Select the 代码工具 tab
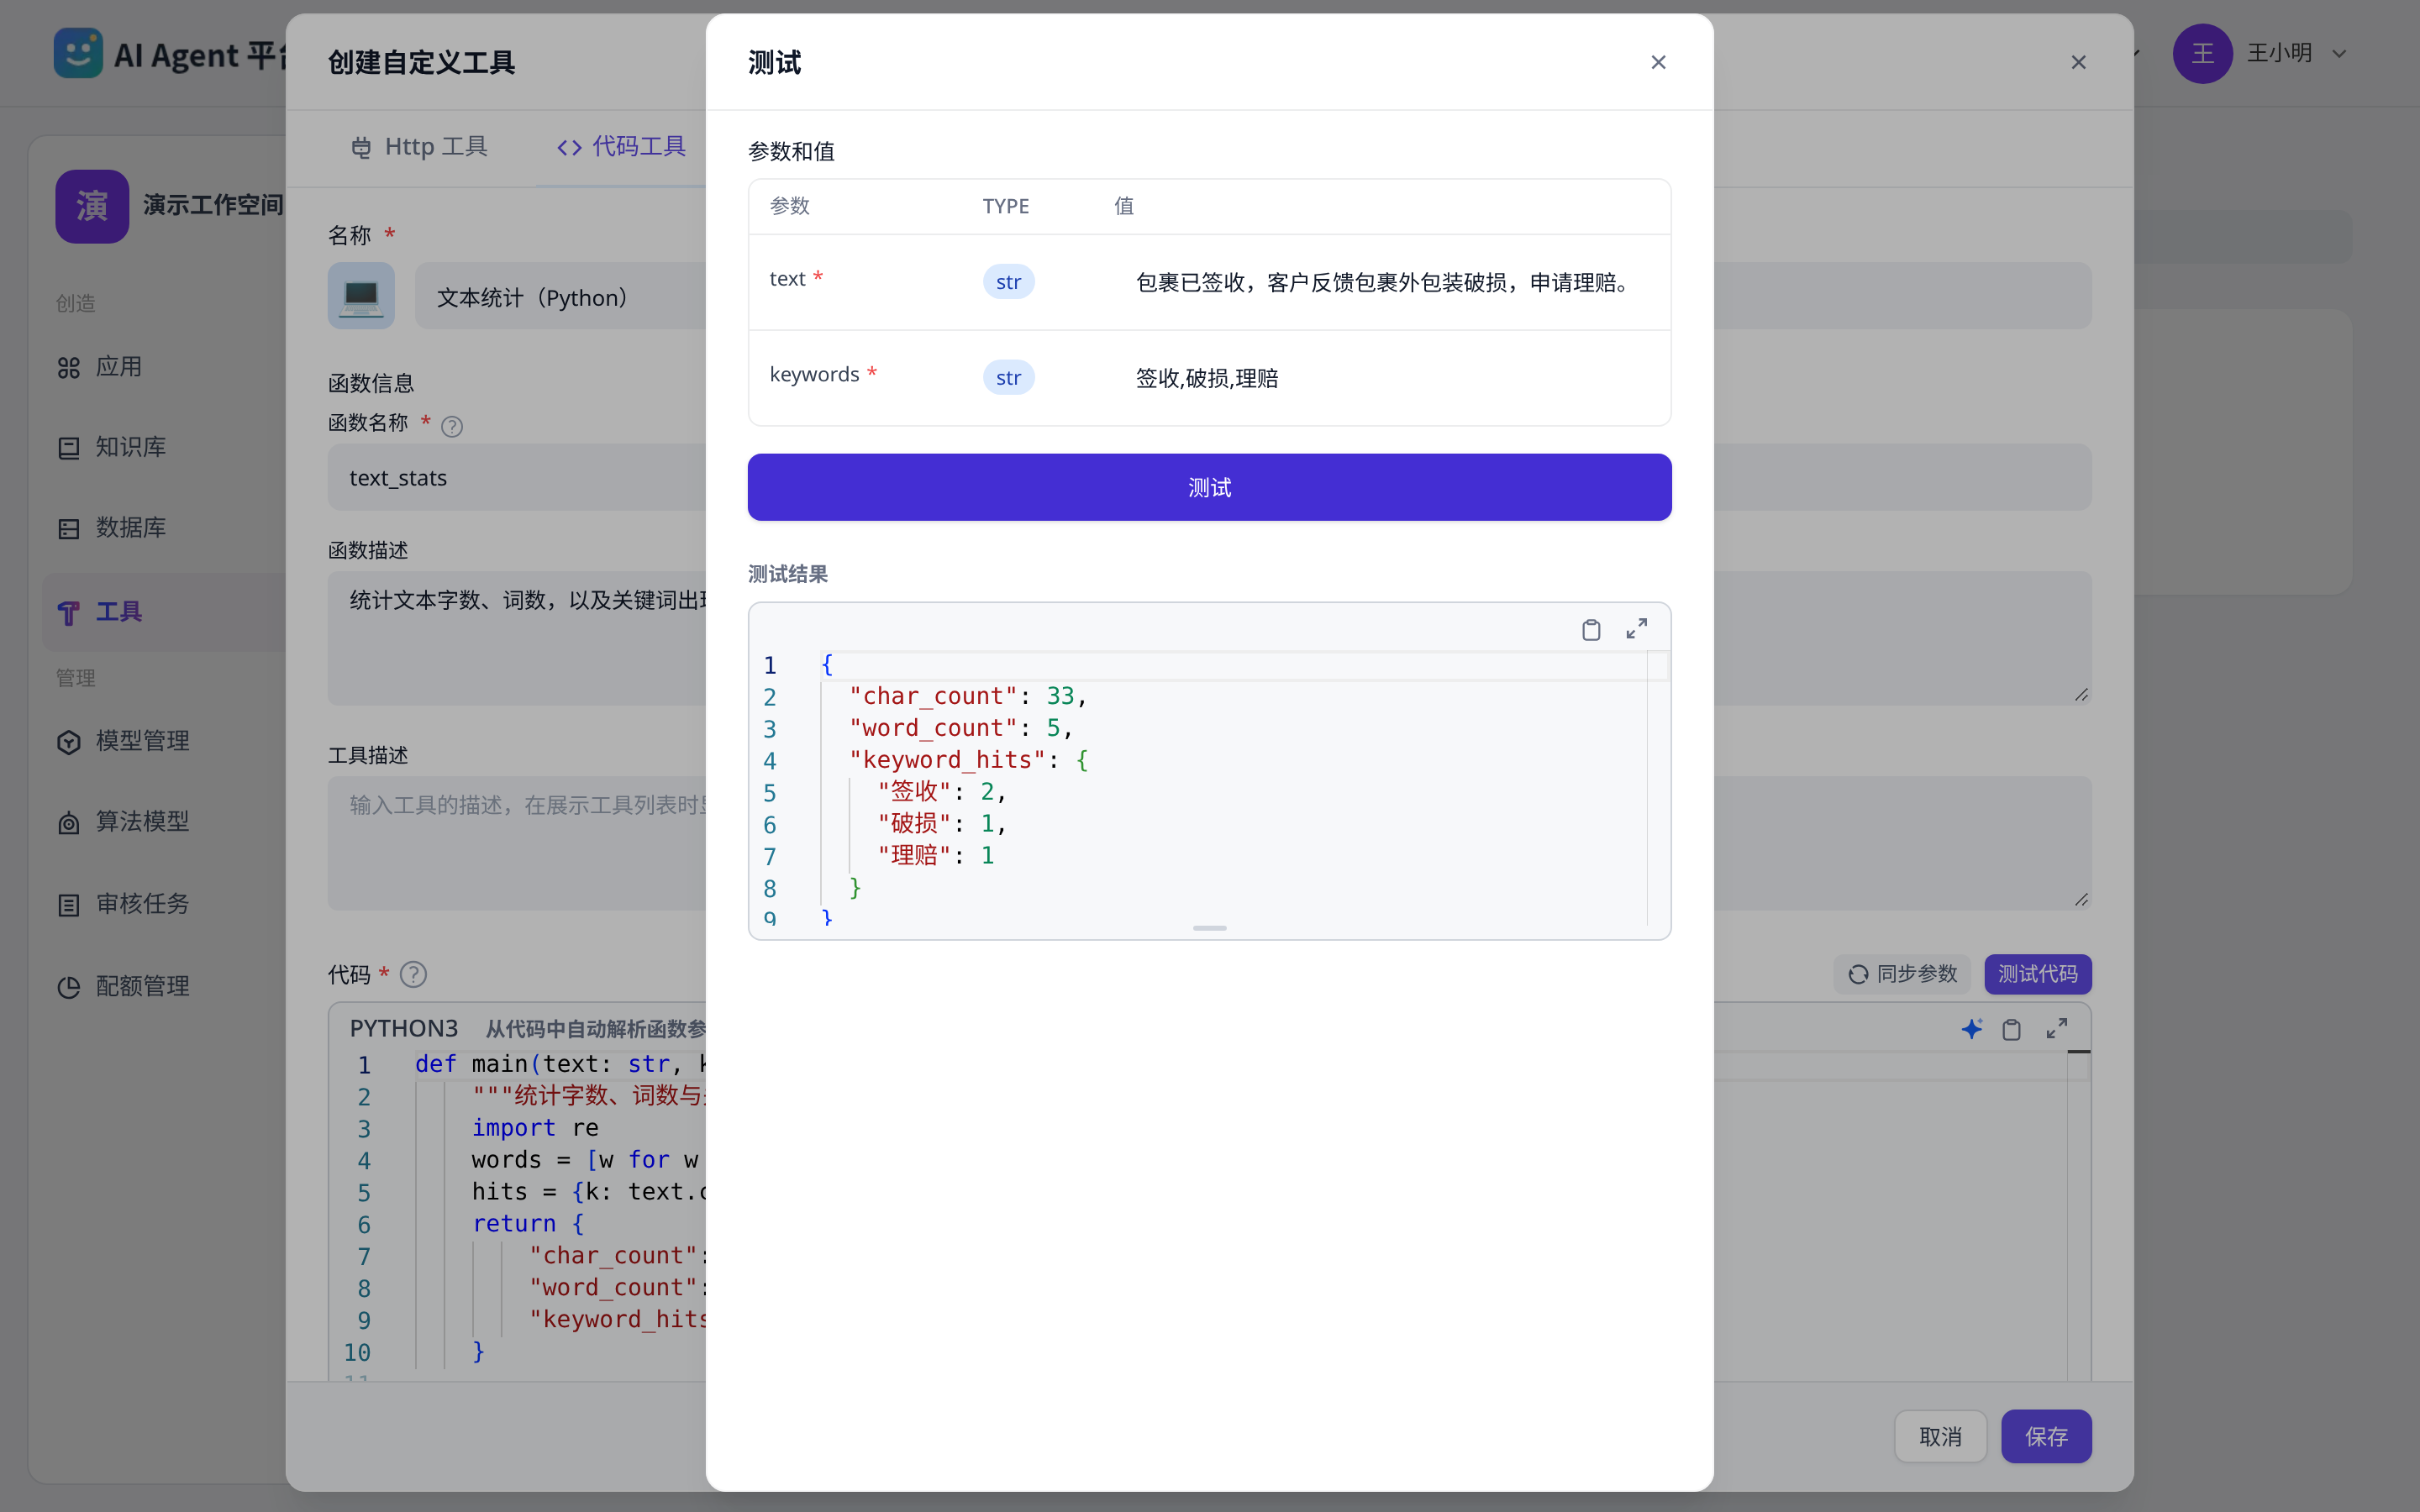Screen dimensions: 2420x1512 [x=621, y=147]
